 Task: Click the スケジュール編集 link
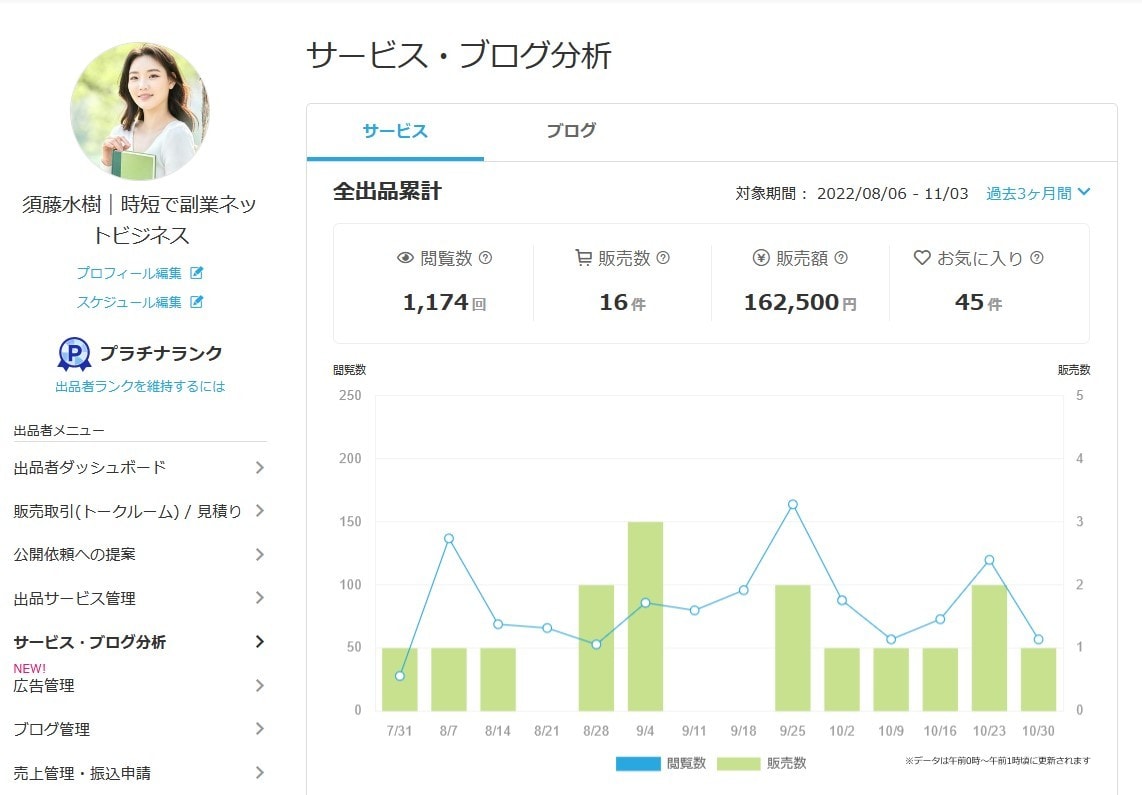pos(129,302)
